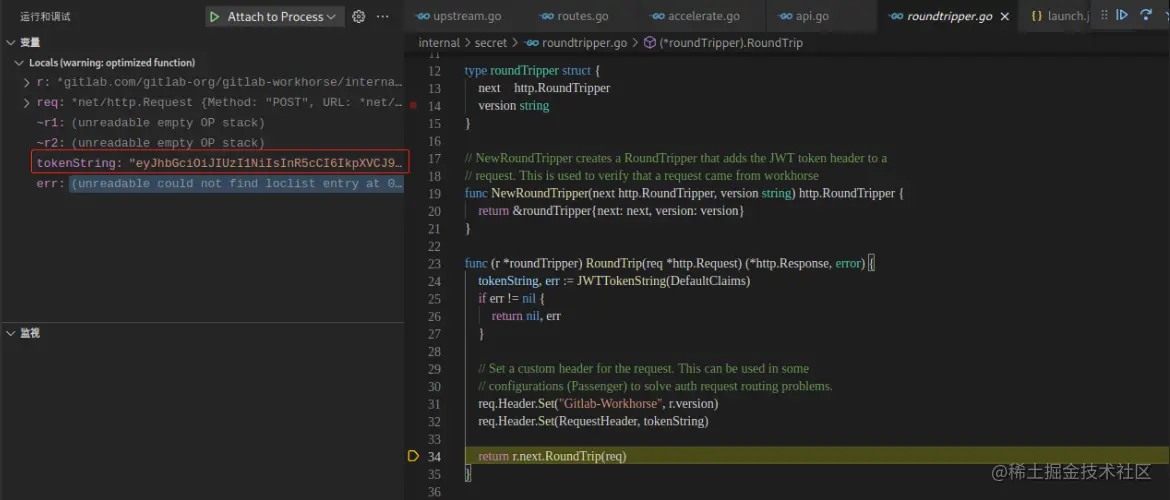
Task: Click "Gitlab-Workhorse" string on line 31
Action: [x=609, y=404]
